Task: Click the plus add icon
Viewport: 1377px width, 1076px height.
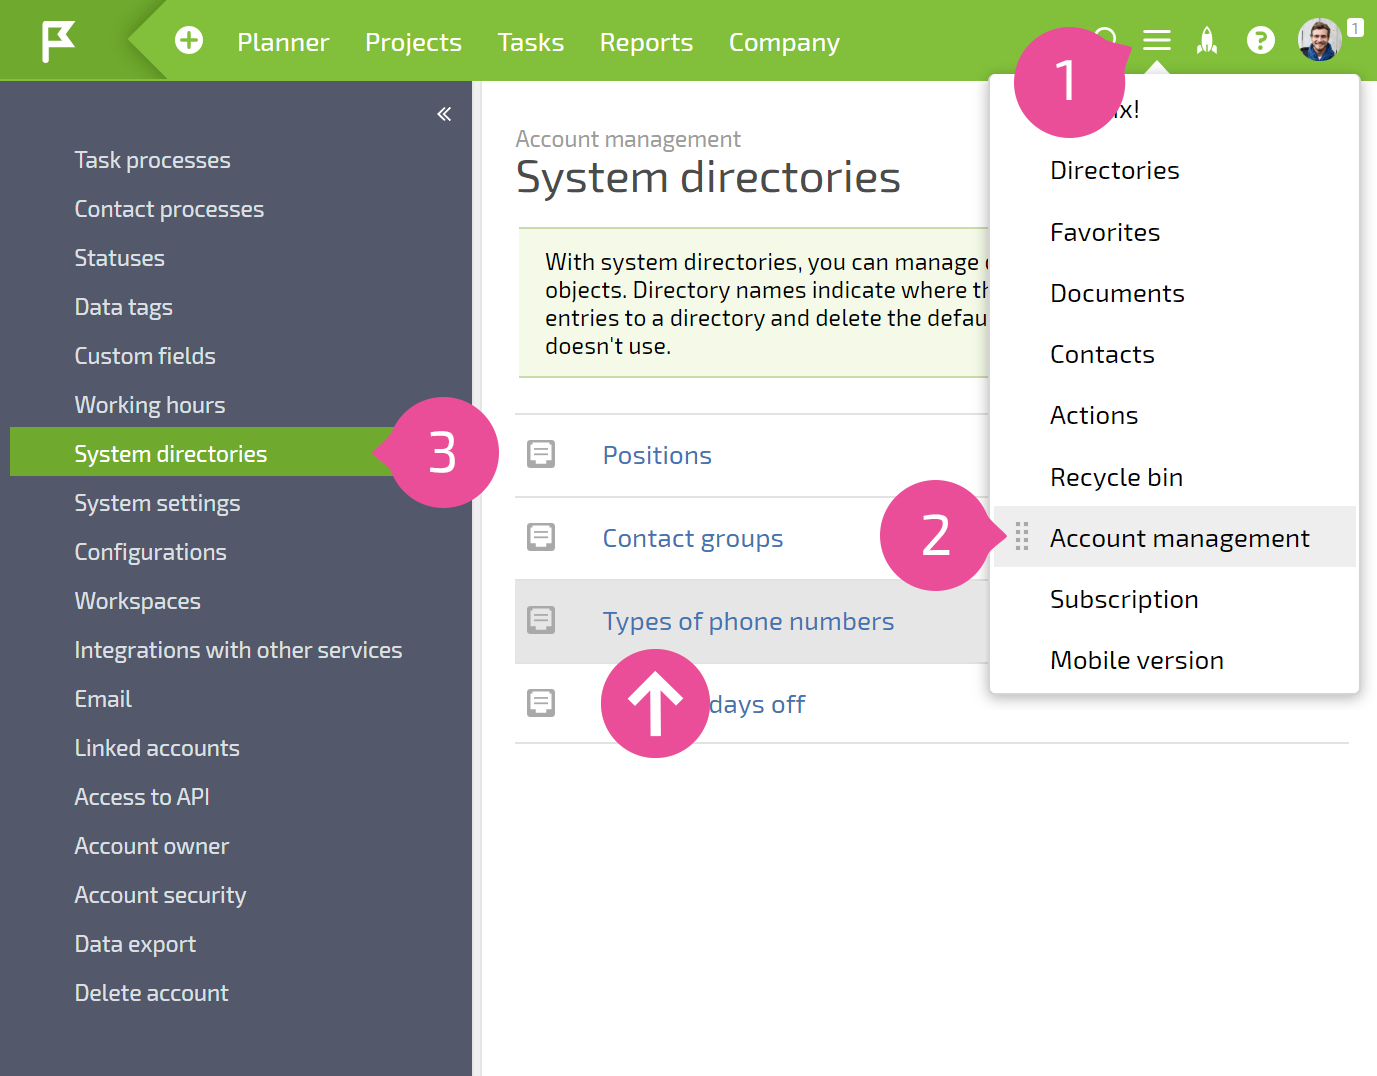Action: point(189,40)
